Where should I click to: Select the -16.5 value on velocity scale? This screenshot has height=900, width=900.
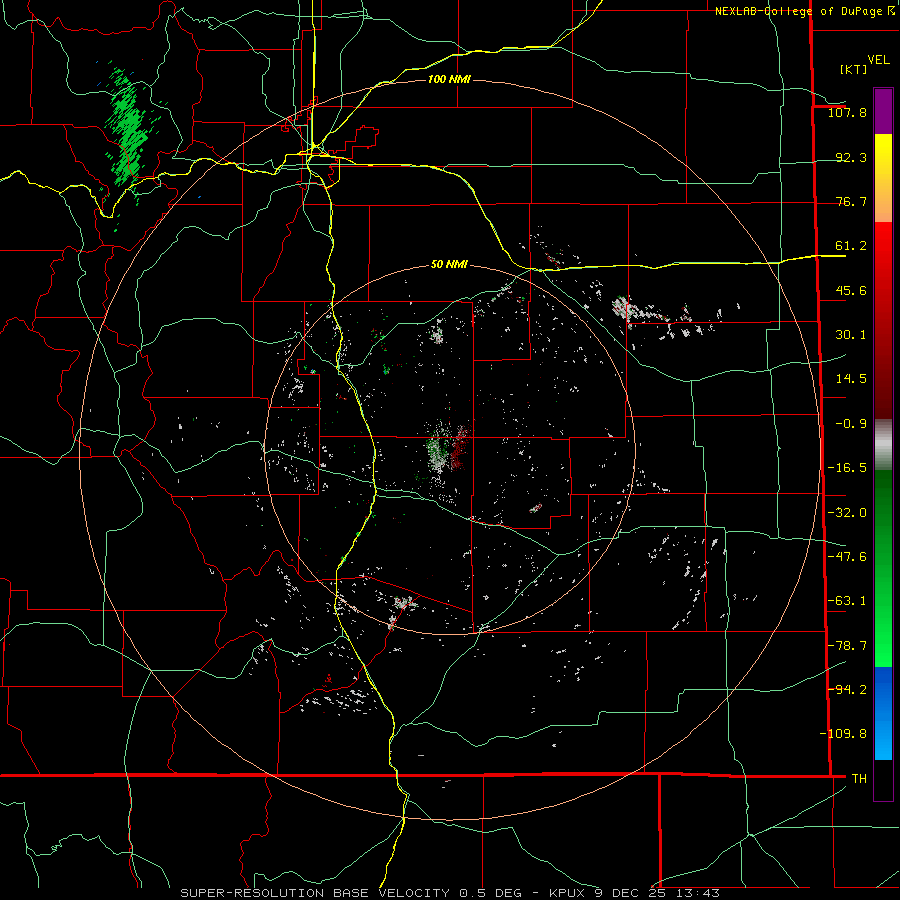[847, 468]
